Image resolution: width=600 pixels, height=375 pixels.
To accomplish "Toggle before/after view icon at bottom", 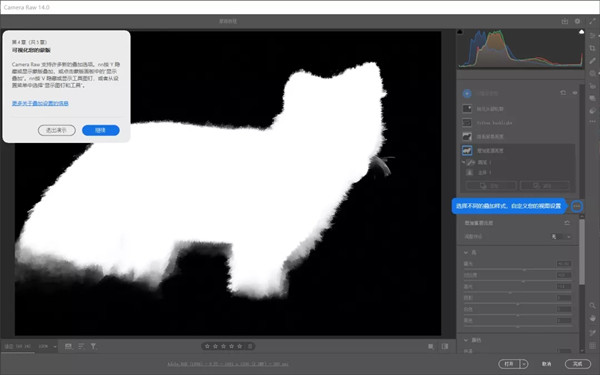I will tap(445, 346).
